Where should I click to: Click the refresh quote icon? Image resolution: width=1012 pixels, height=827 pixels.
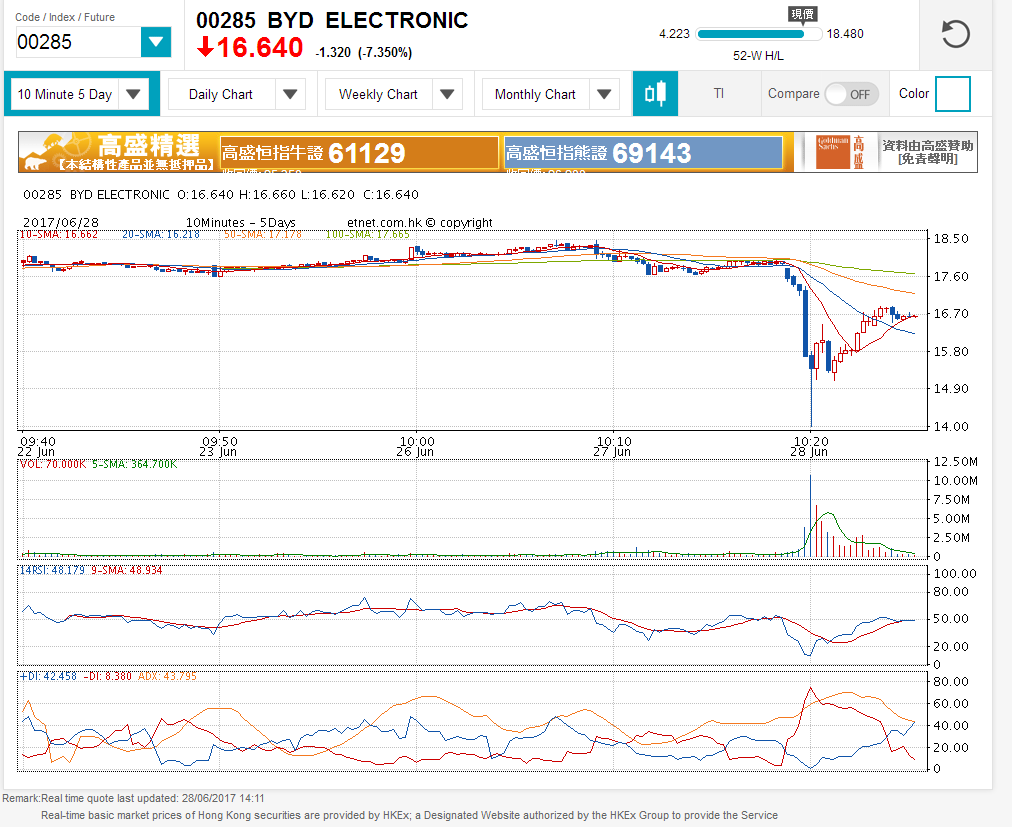pyautogui.click(x=955, y=34)
